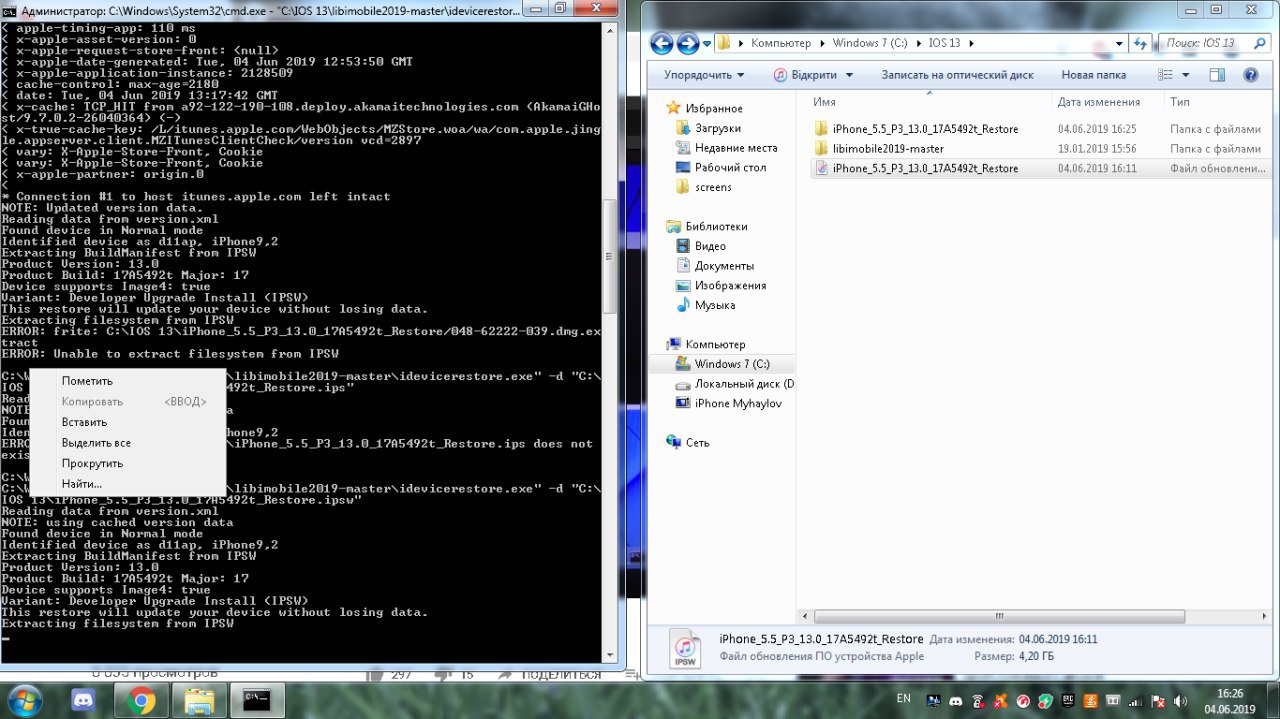
Task: Open the address bar history dropdown
Action: point(1118,44)
